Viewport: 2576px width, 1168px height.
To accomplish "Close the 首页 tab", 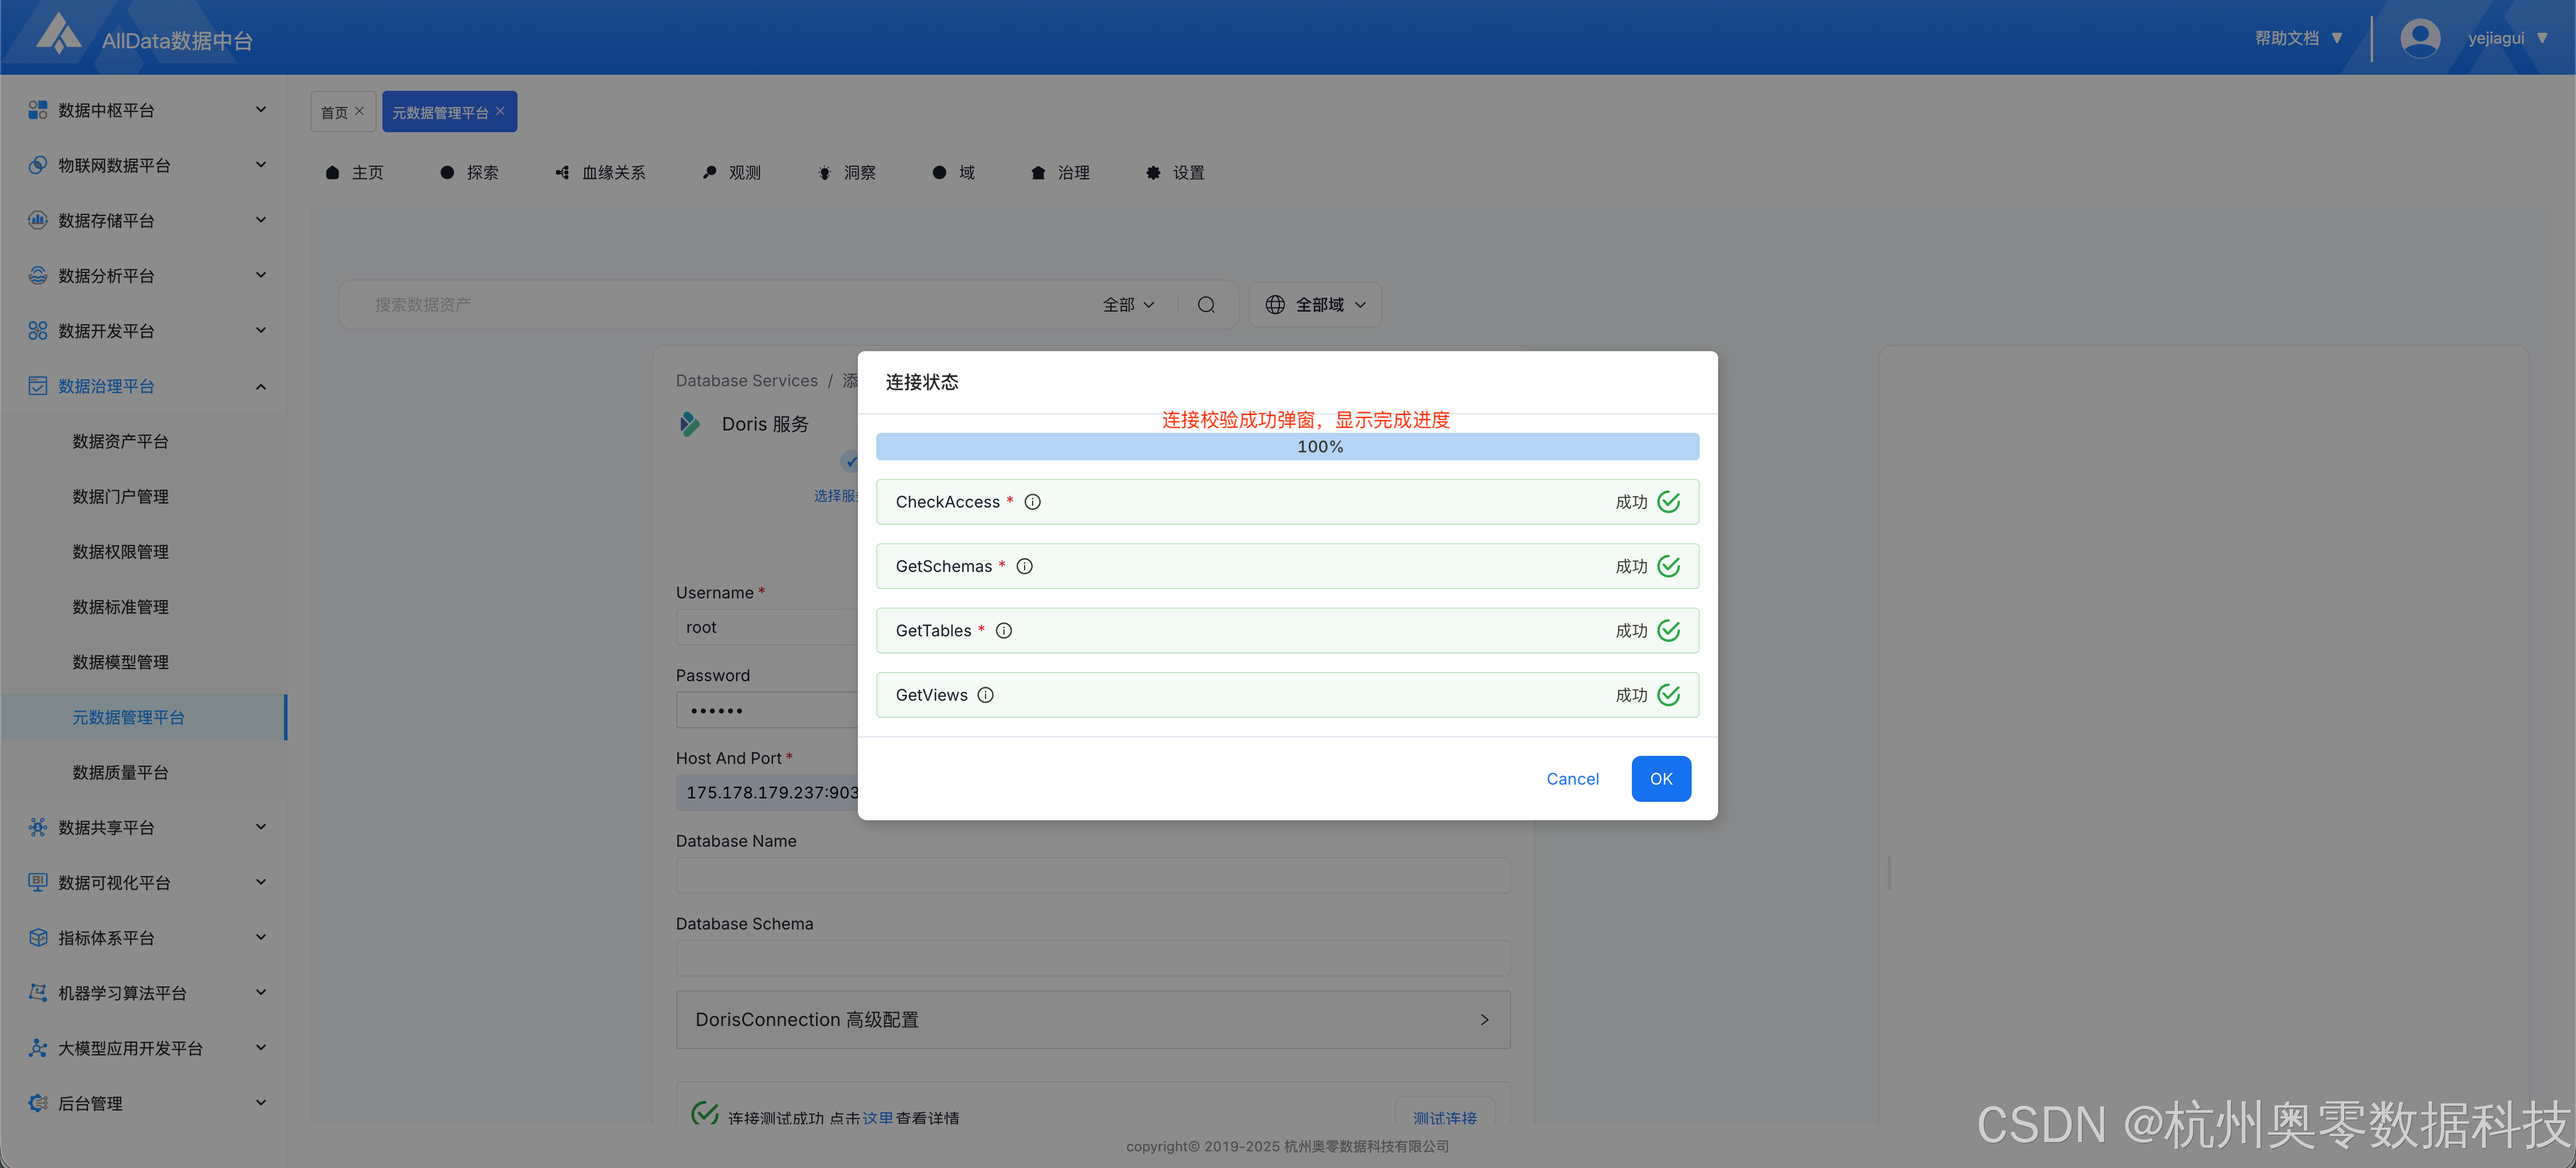I will tap(360, 111).
